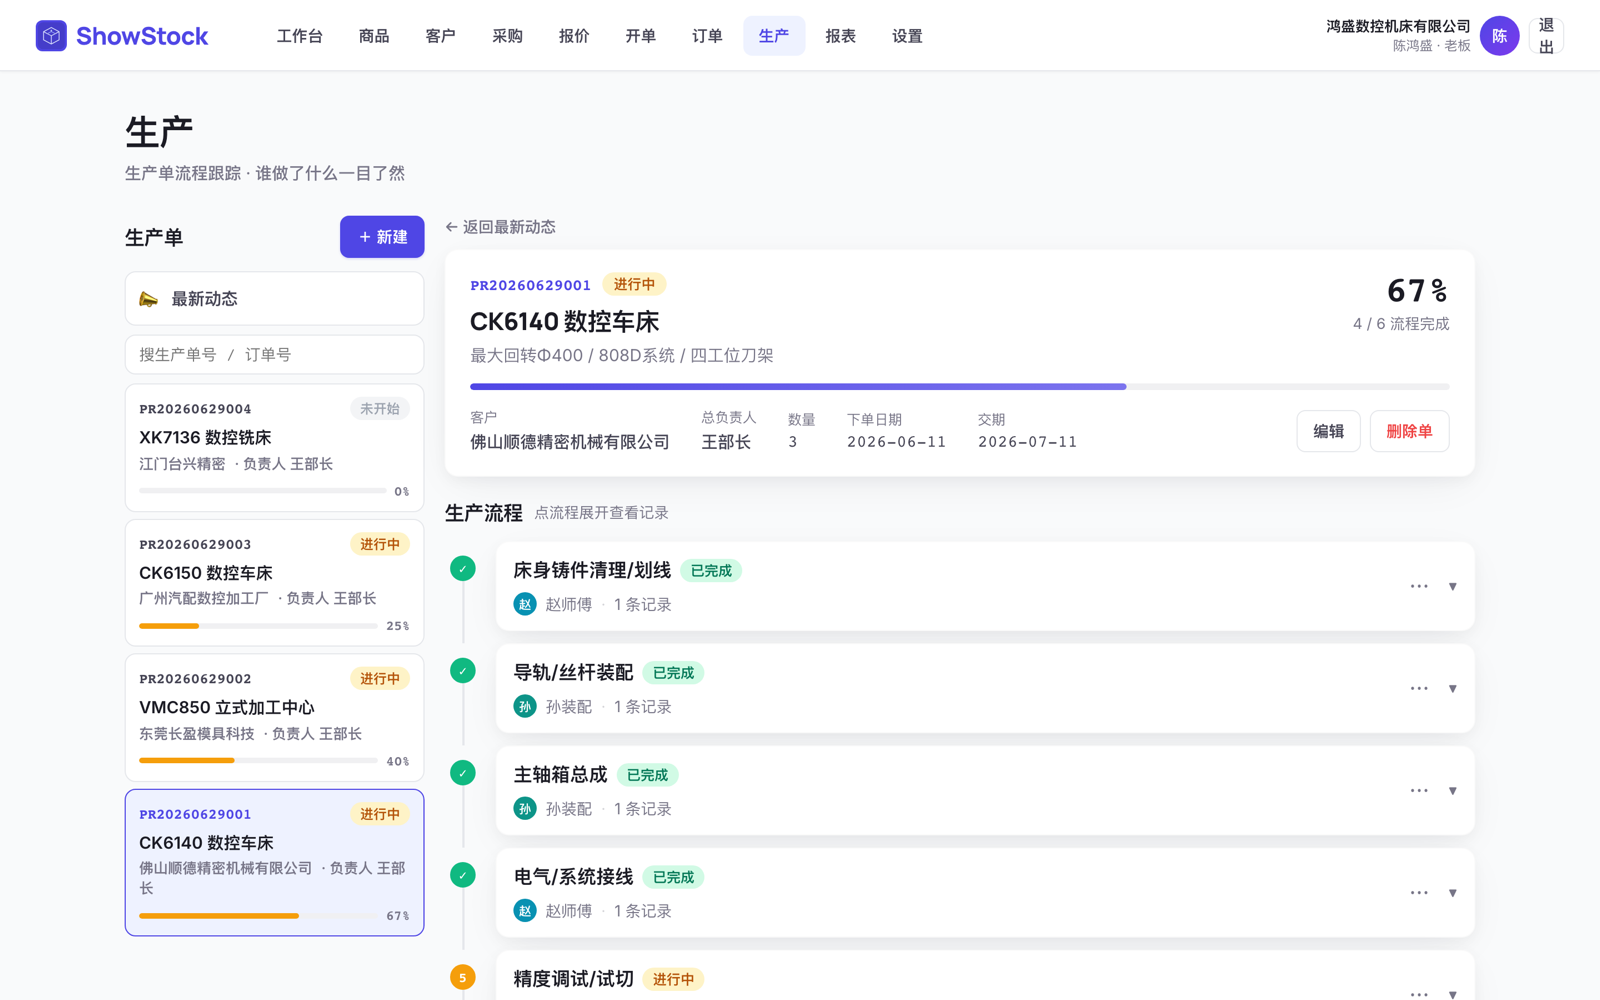Click the green checkmark for 床身铸件清理/划线
The image size is (1600, 1000).
click(x=463, y=569)
